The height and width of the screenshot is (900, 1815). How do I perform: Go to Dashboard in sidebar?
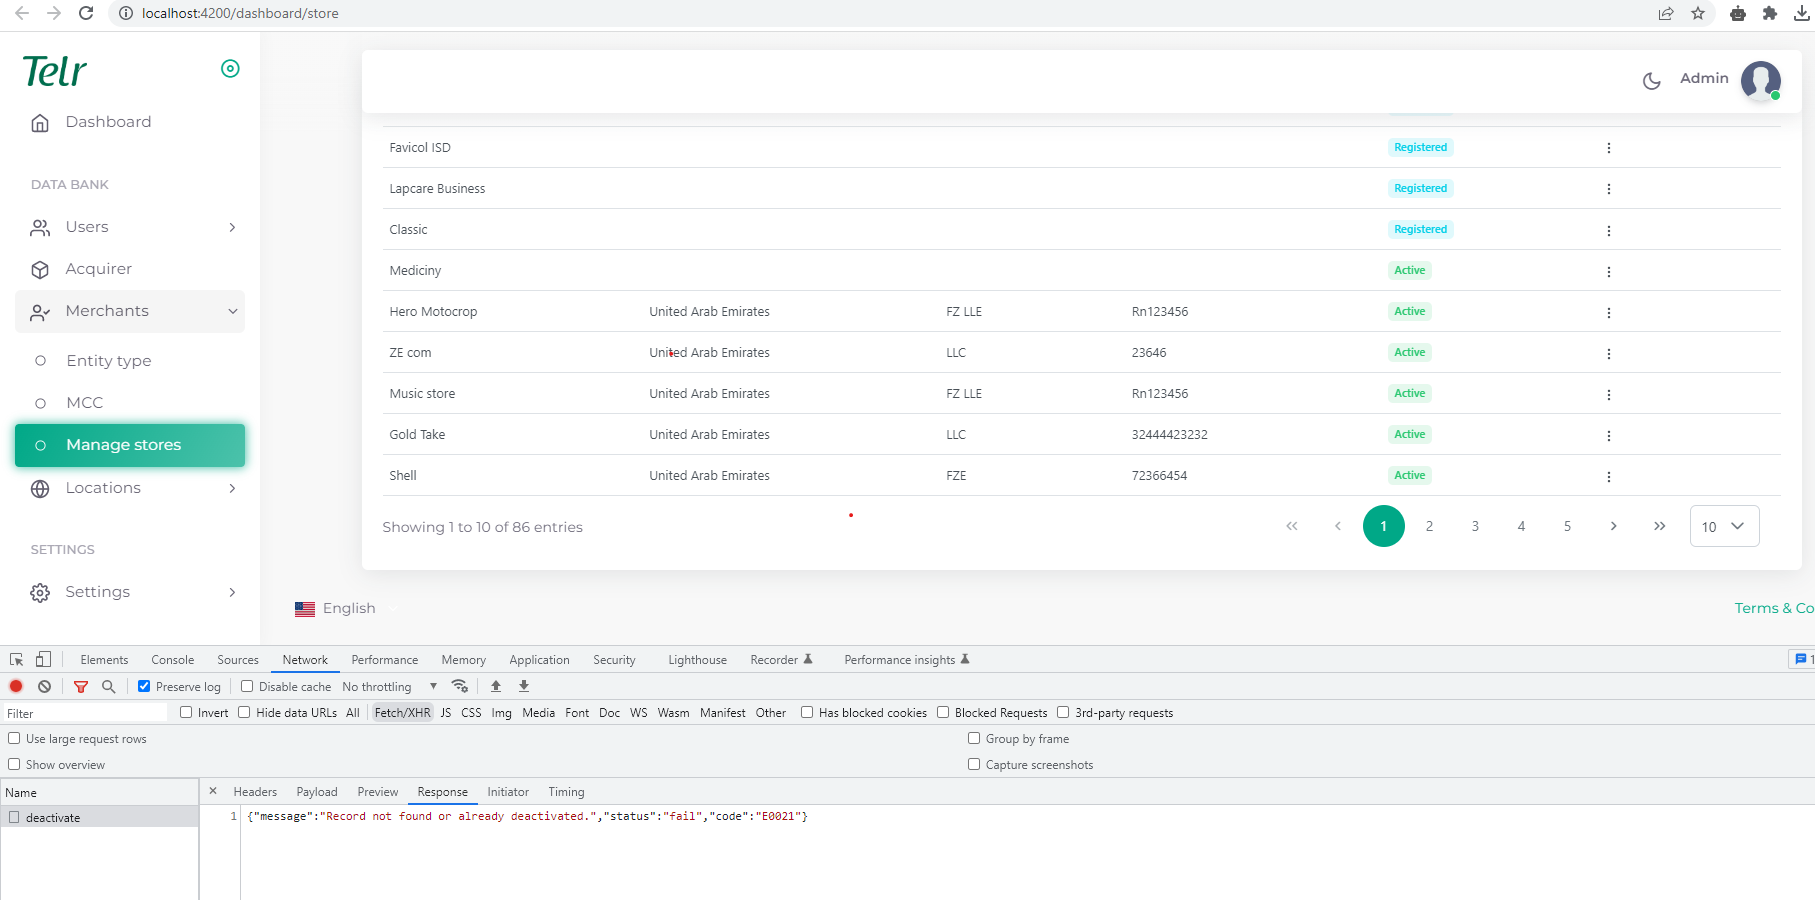108,122
